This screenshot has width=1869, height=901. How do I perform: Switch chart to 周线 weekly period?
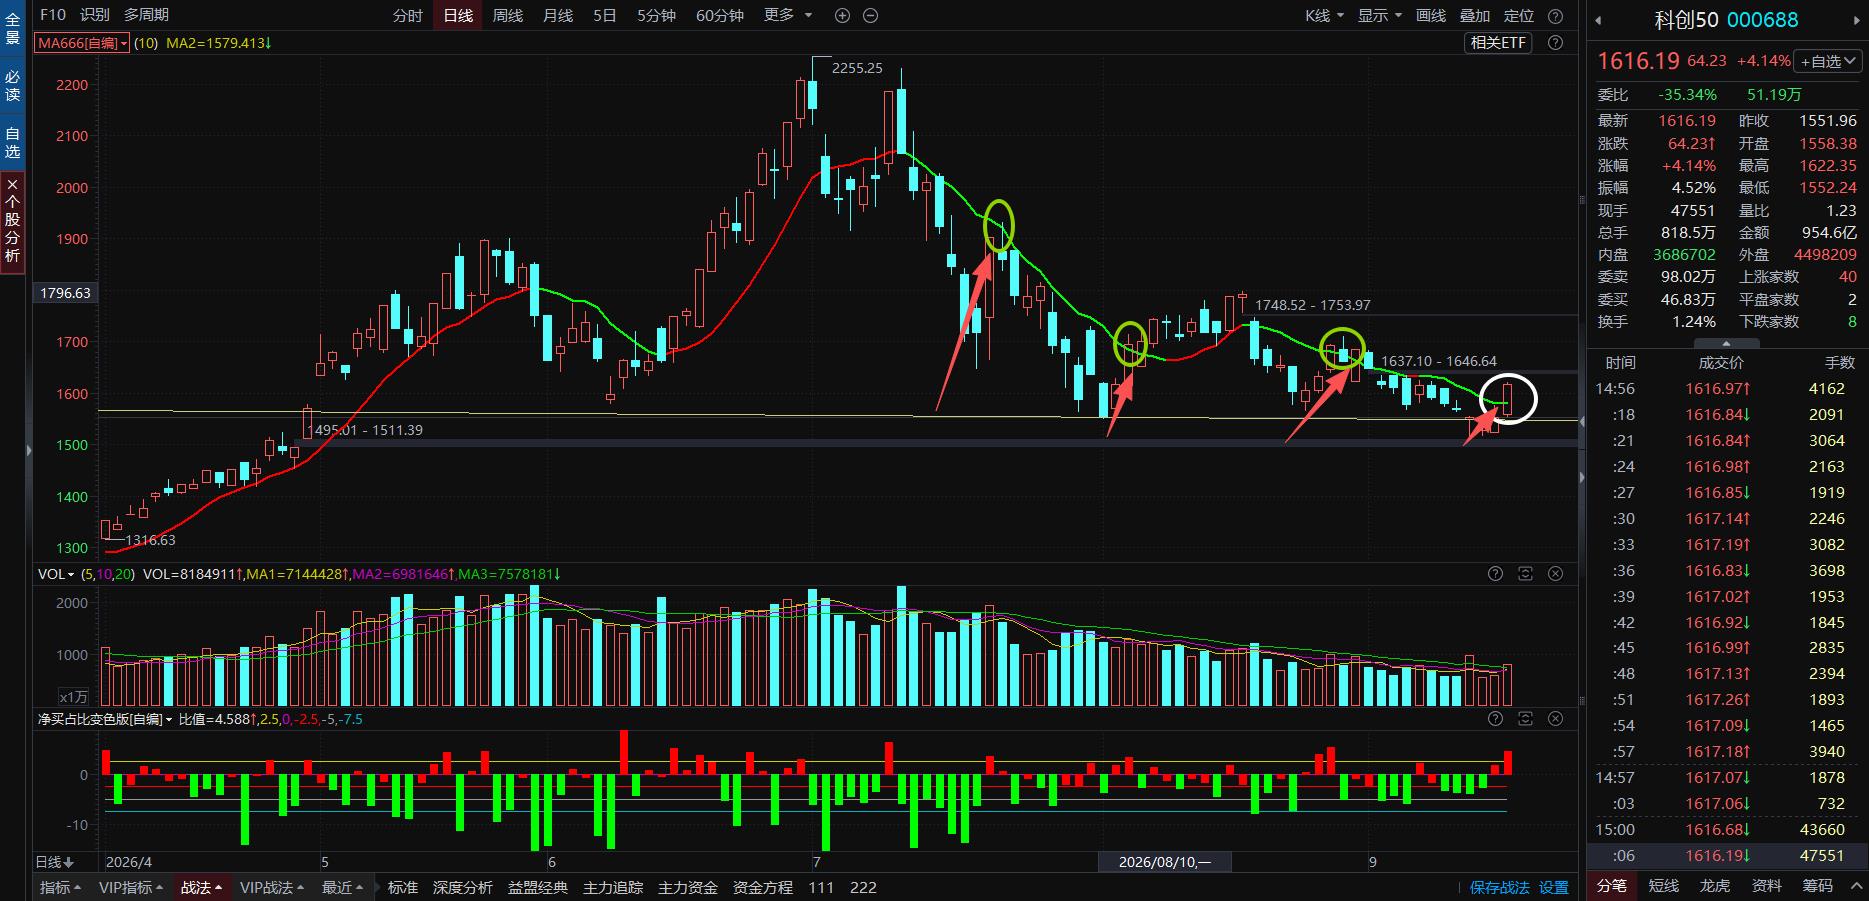pos(508,16)
